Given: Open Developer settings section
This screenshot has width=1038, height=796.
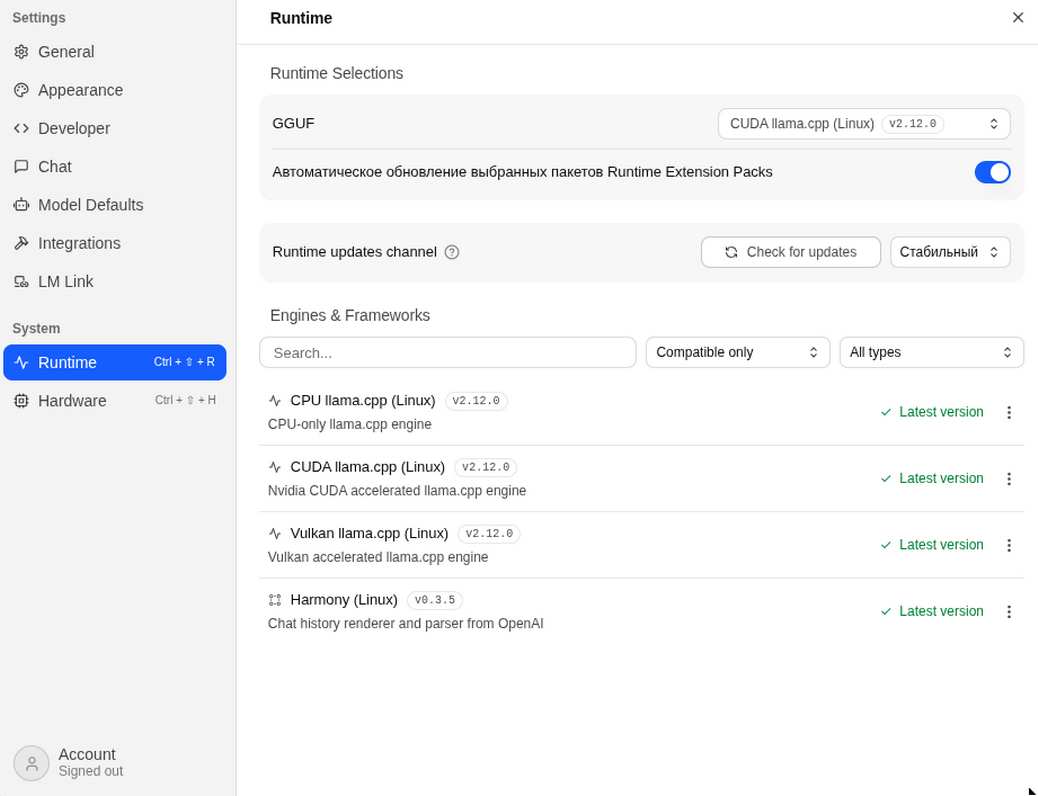Looking at the screenshot, I should [115, 128].
